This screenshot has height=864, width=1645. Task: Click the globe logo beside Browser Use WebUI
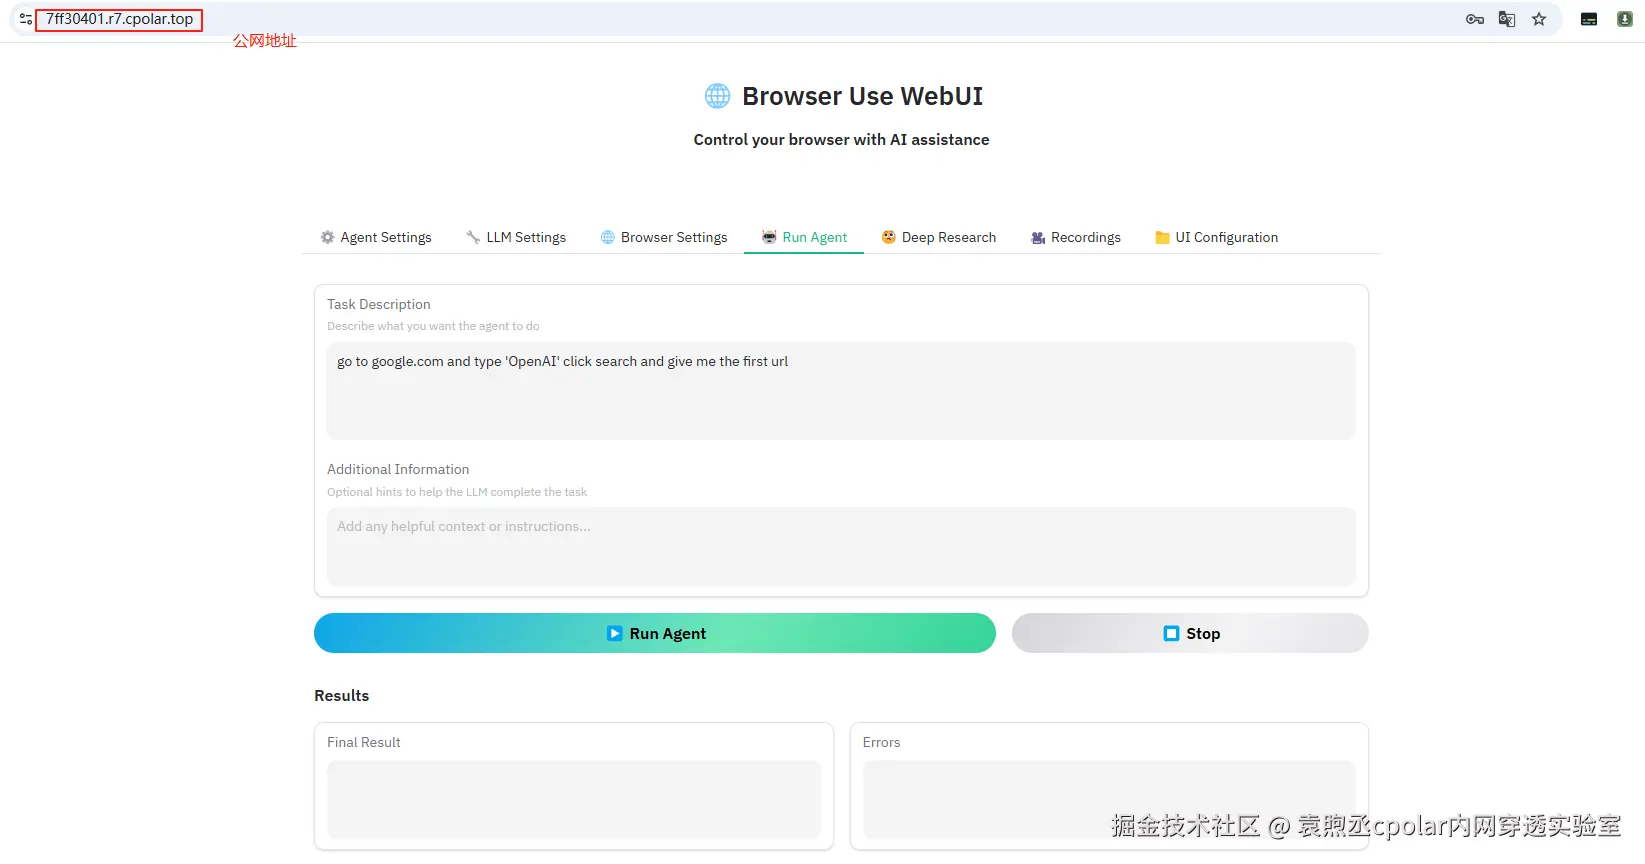(718, 96)
